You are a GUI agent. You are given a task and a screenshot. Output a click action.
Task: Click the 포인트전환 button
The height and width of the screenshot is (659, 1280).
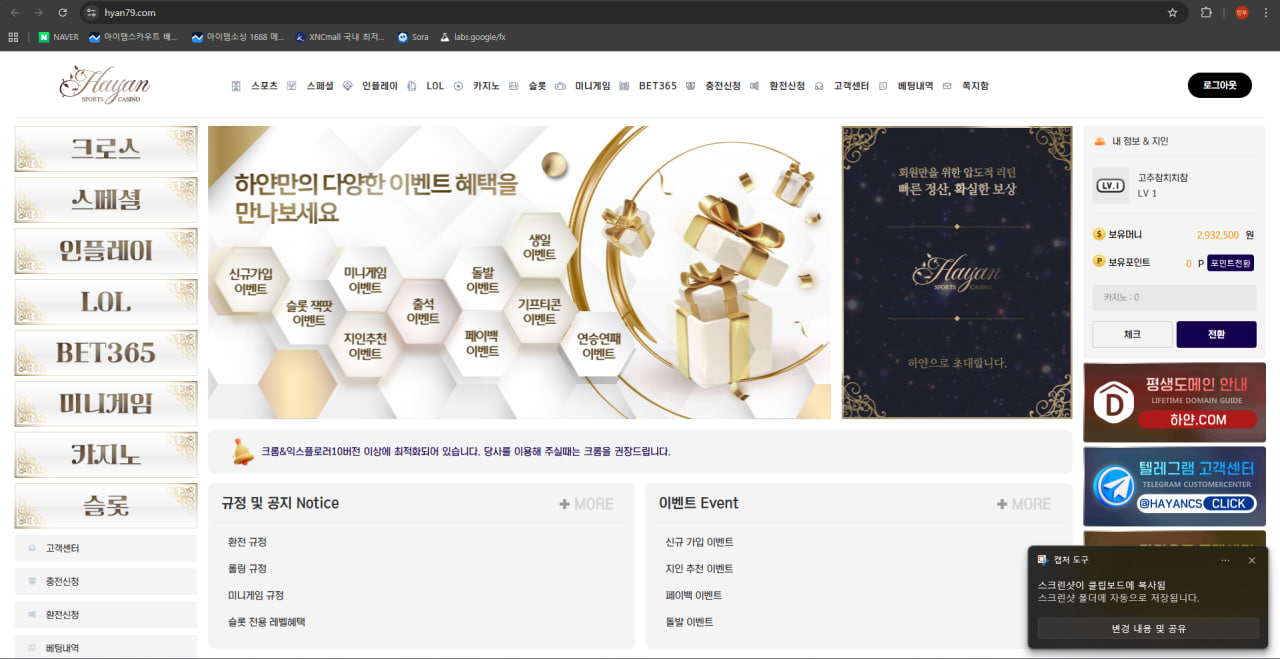[x=1230, y=263]
